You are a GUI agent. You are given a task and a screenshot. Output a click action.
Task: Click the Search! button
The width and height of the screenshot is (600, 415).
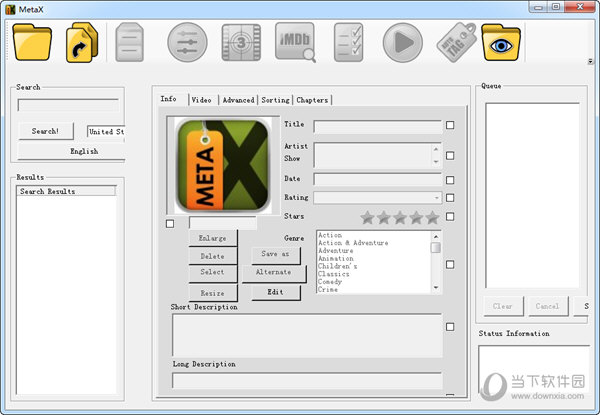[x=46, y=131]
